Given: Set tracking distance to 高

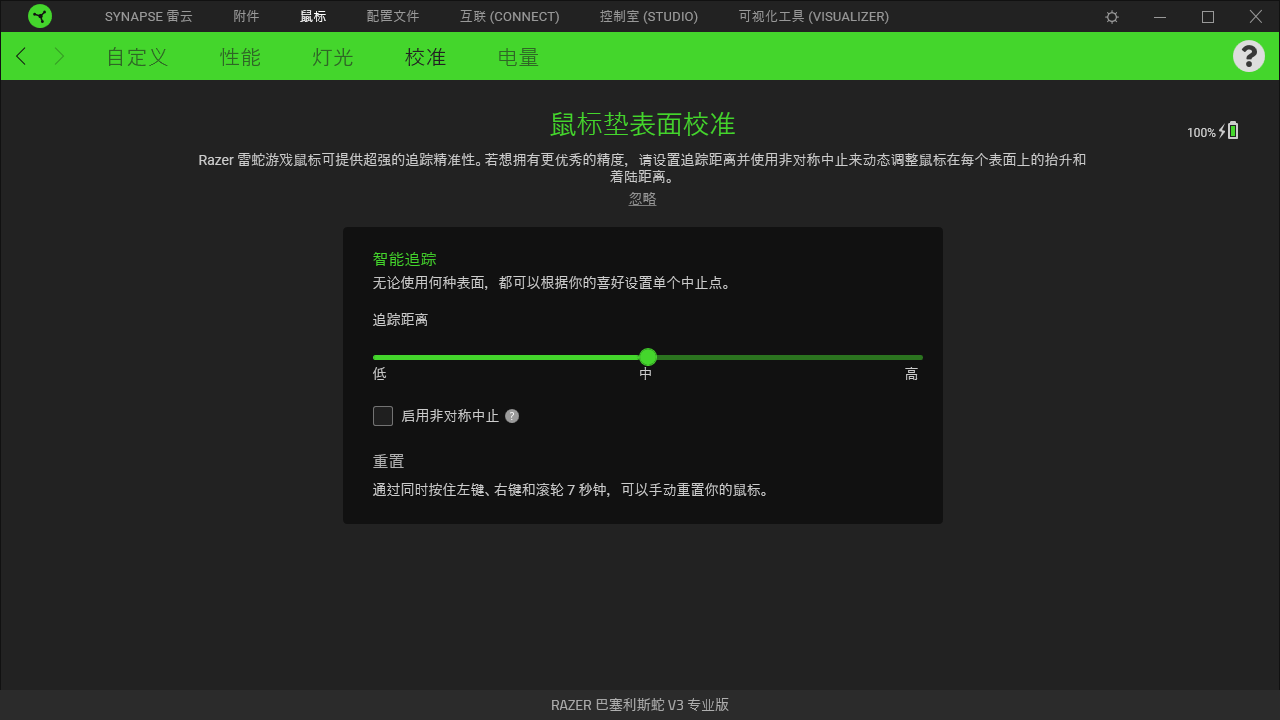Looking at the screenshot, I should (x=911, y=374).
